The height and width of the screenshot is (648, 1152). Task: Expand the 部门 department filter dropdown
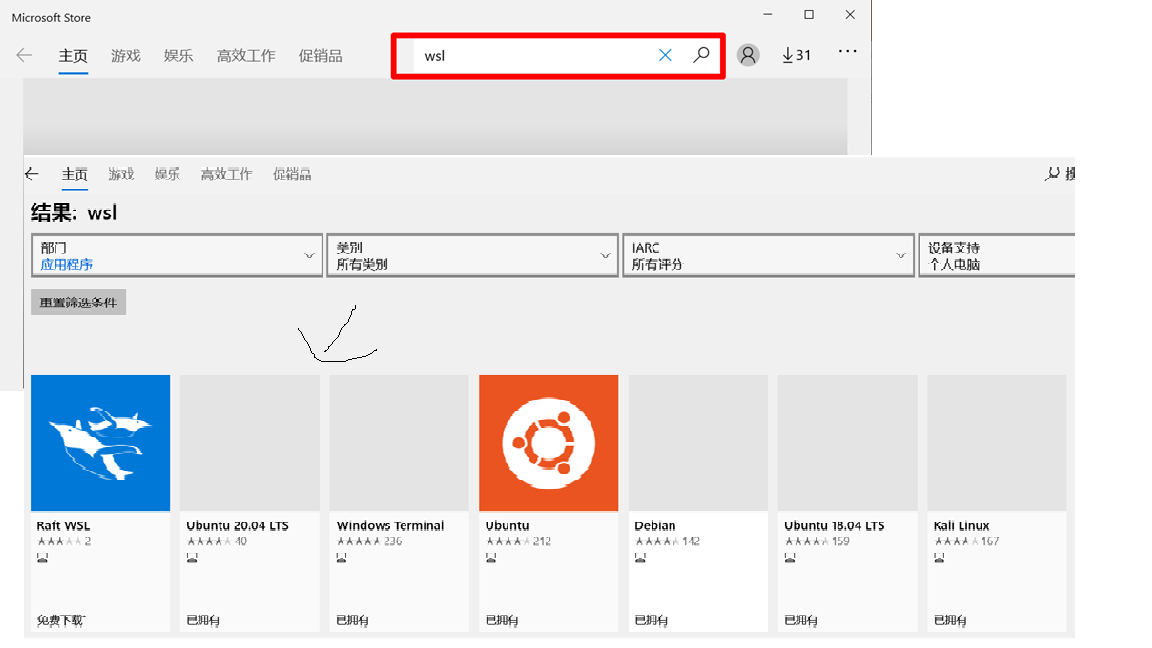177,256
